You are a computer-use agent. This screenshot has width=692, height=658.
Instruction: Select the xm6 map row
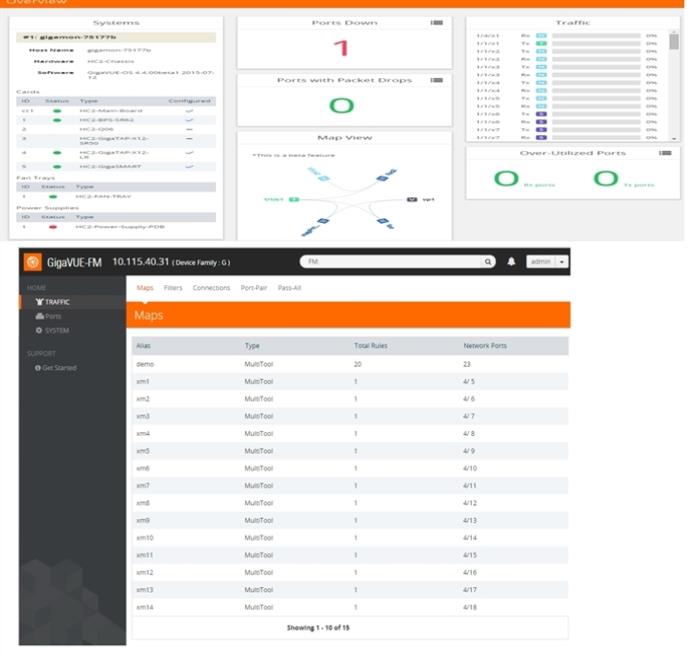point(350,469)
